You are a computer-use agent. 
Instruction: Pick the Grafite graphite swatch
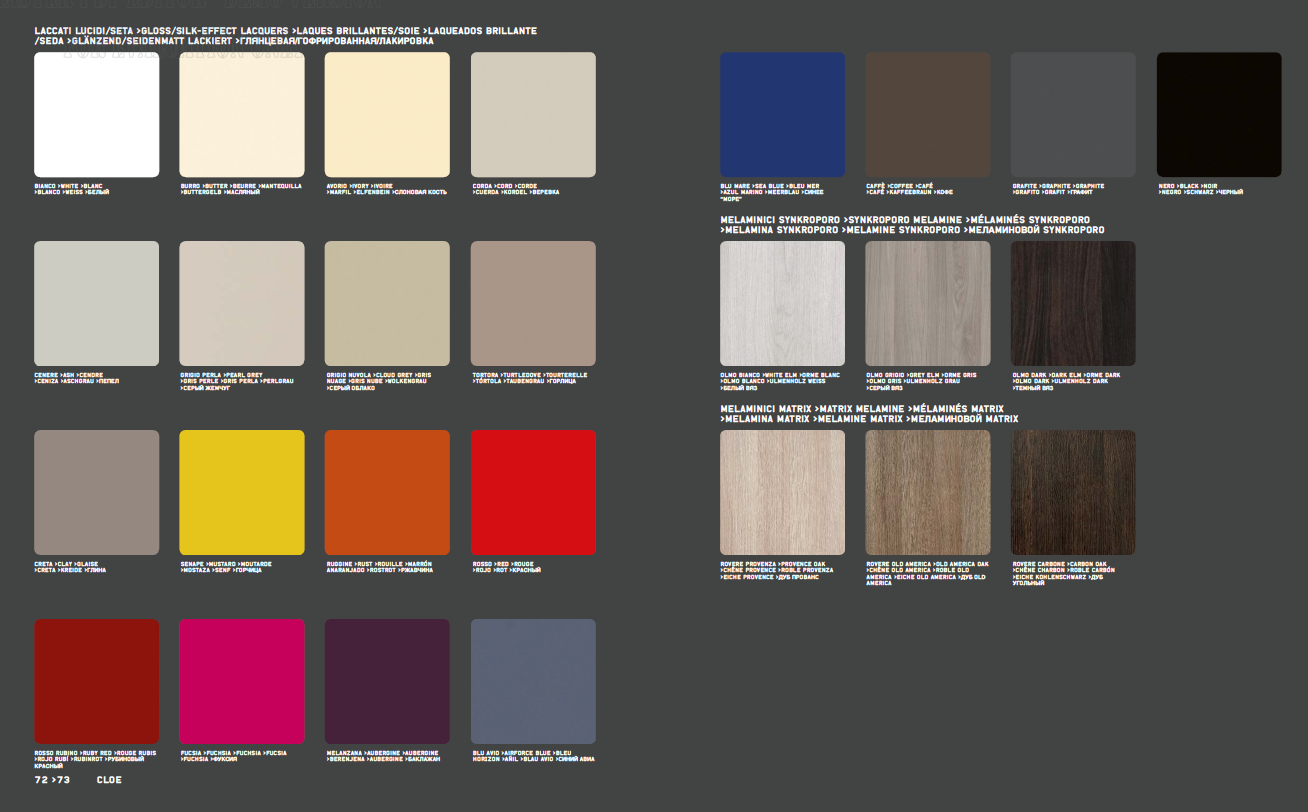tap(1073, 114)
